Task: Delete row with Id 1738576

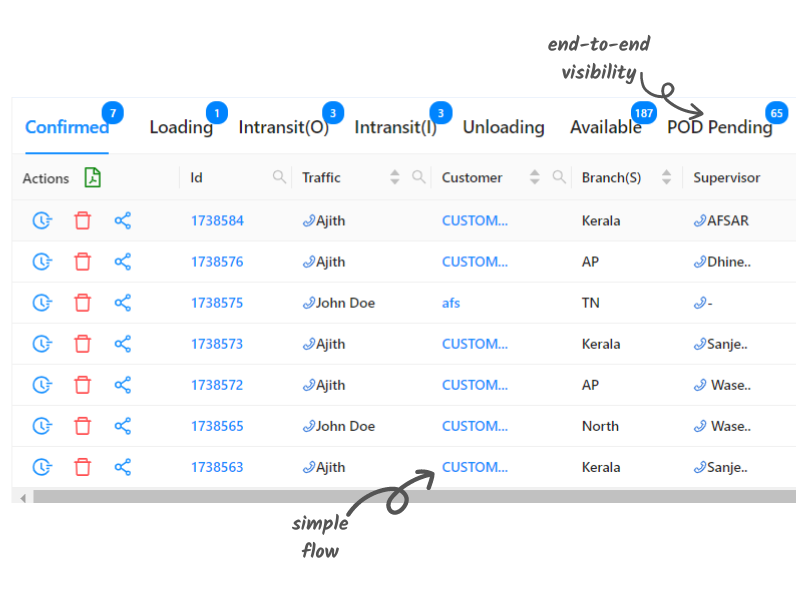Action: [82, 262]
